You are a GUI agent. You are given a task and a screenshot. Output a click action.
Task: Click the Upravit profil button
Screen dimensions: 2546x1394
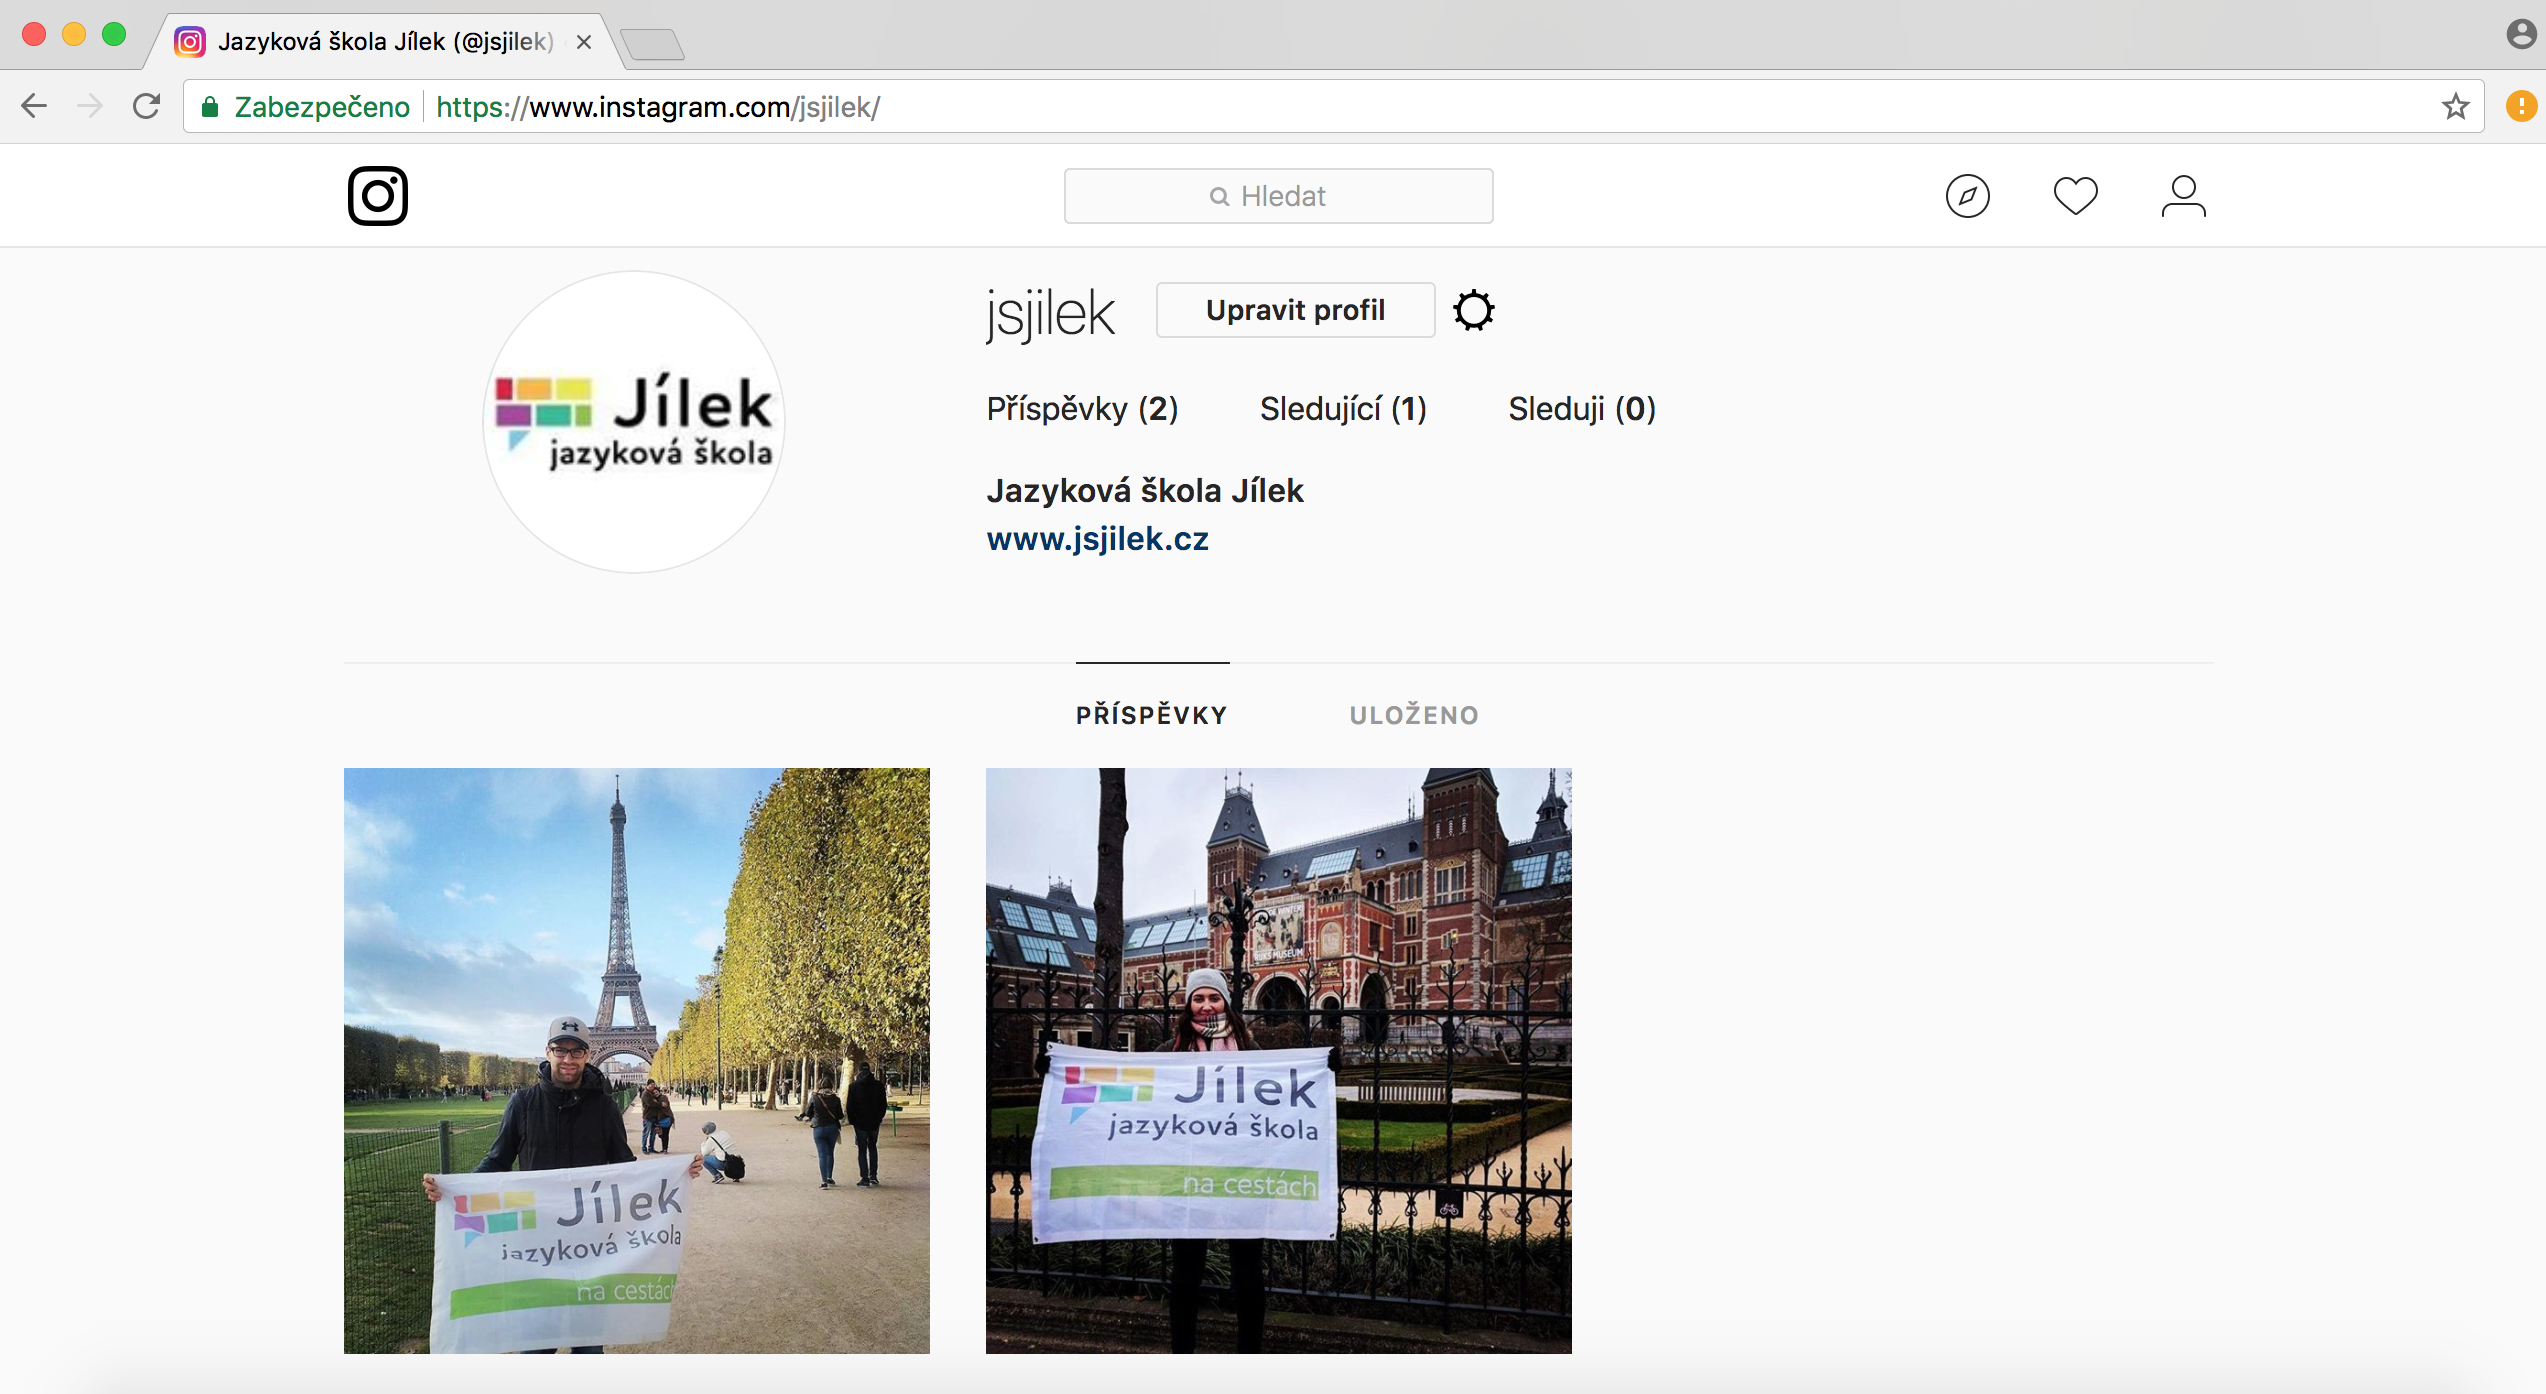1295,311
